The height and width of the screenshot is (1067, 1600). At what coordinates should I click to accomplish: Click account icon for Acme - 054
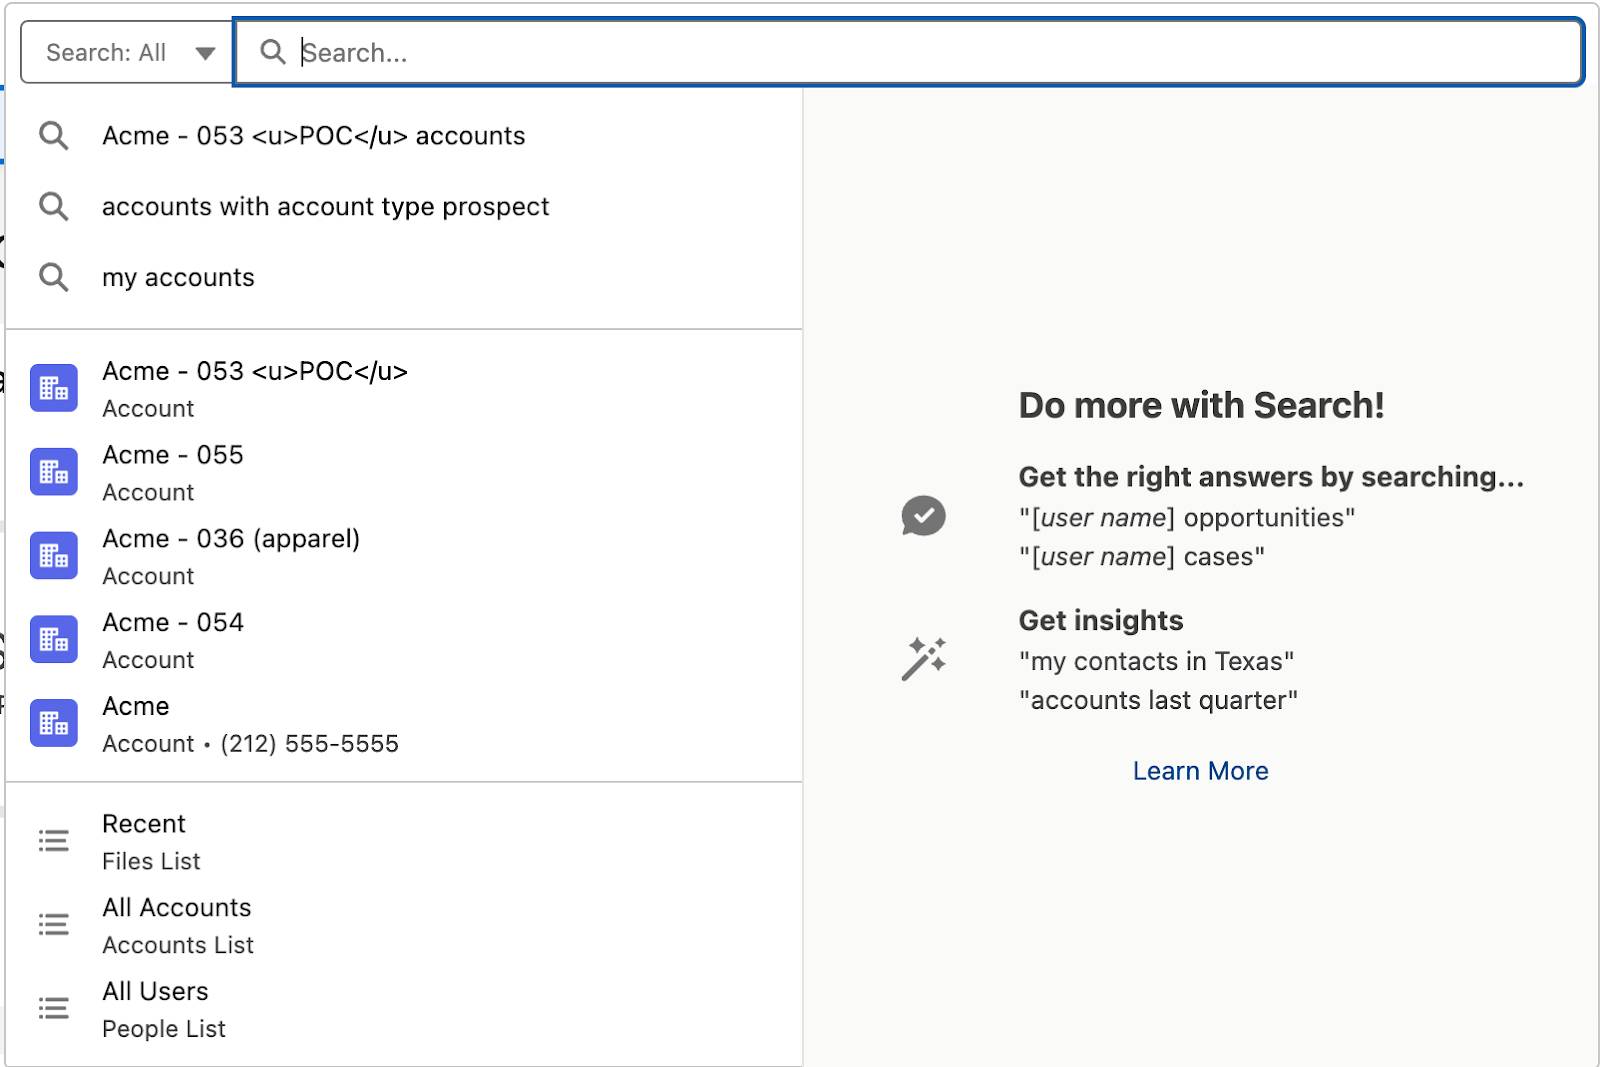54,640
